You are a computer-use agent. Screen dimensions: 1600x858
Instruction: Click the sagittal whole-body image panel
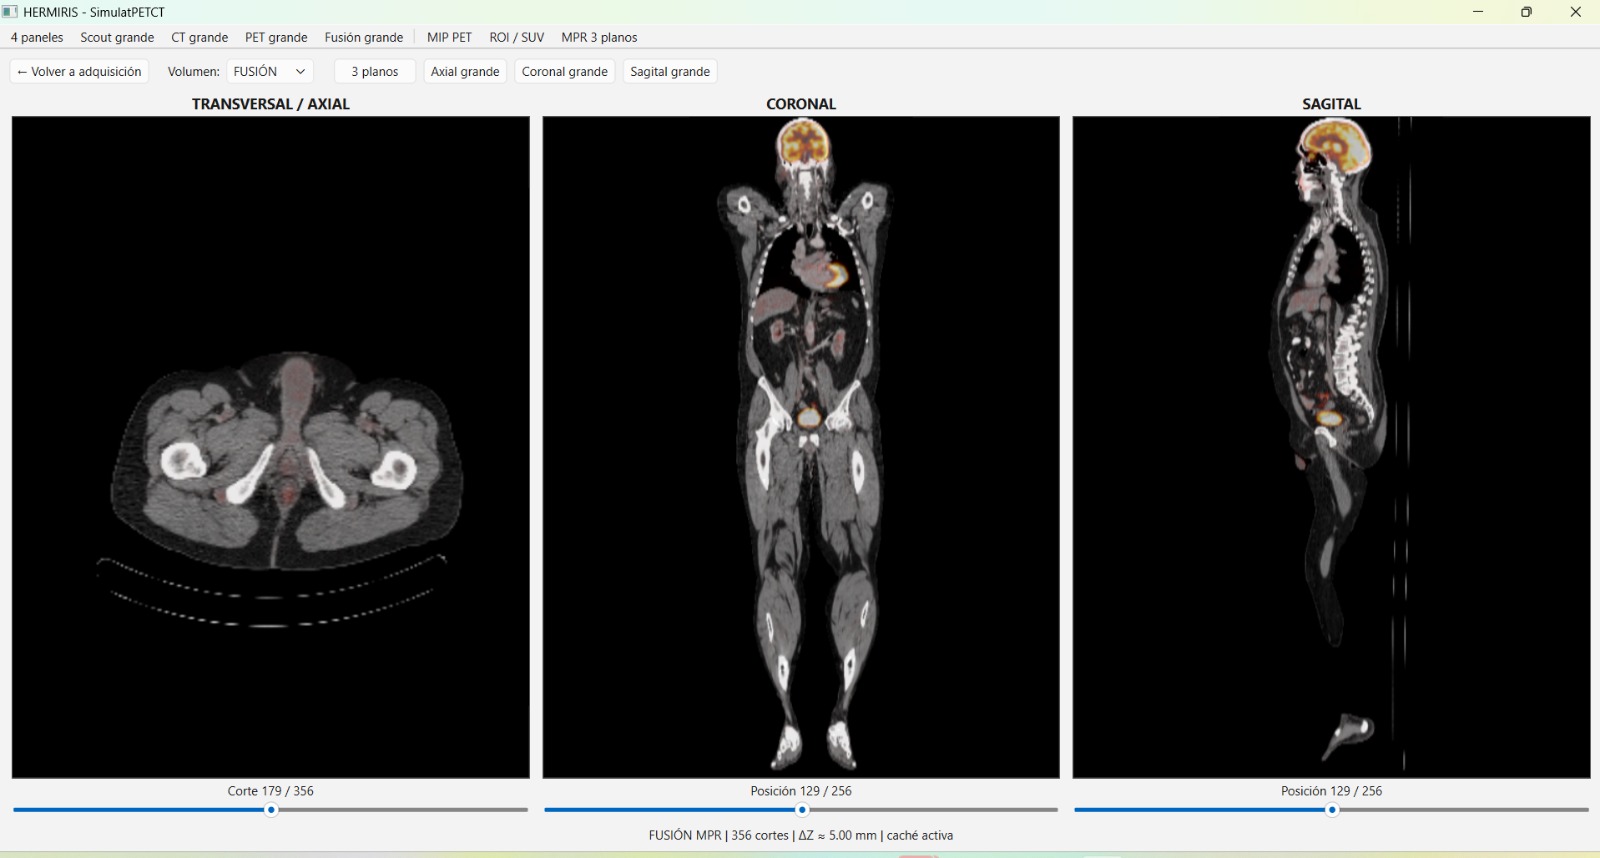(1331, 447)
